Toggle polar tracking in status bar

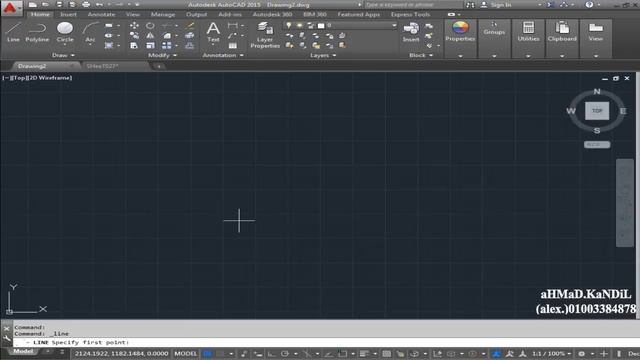pos(285,353)
